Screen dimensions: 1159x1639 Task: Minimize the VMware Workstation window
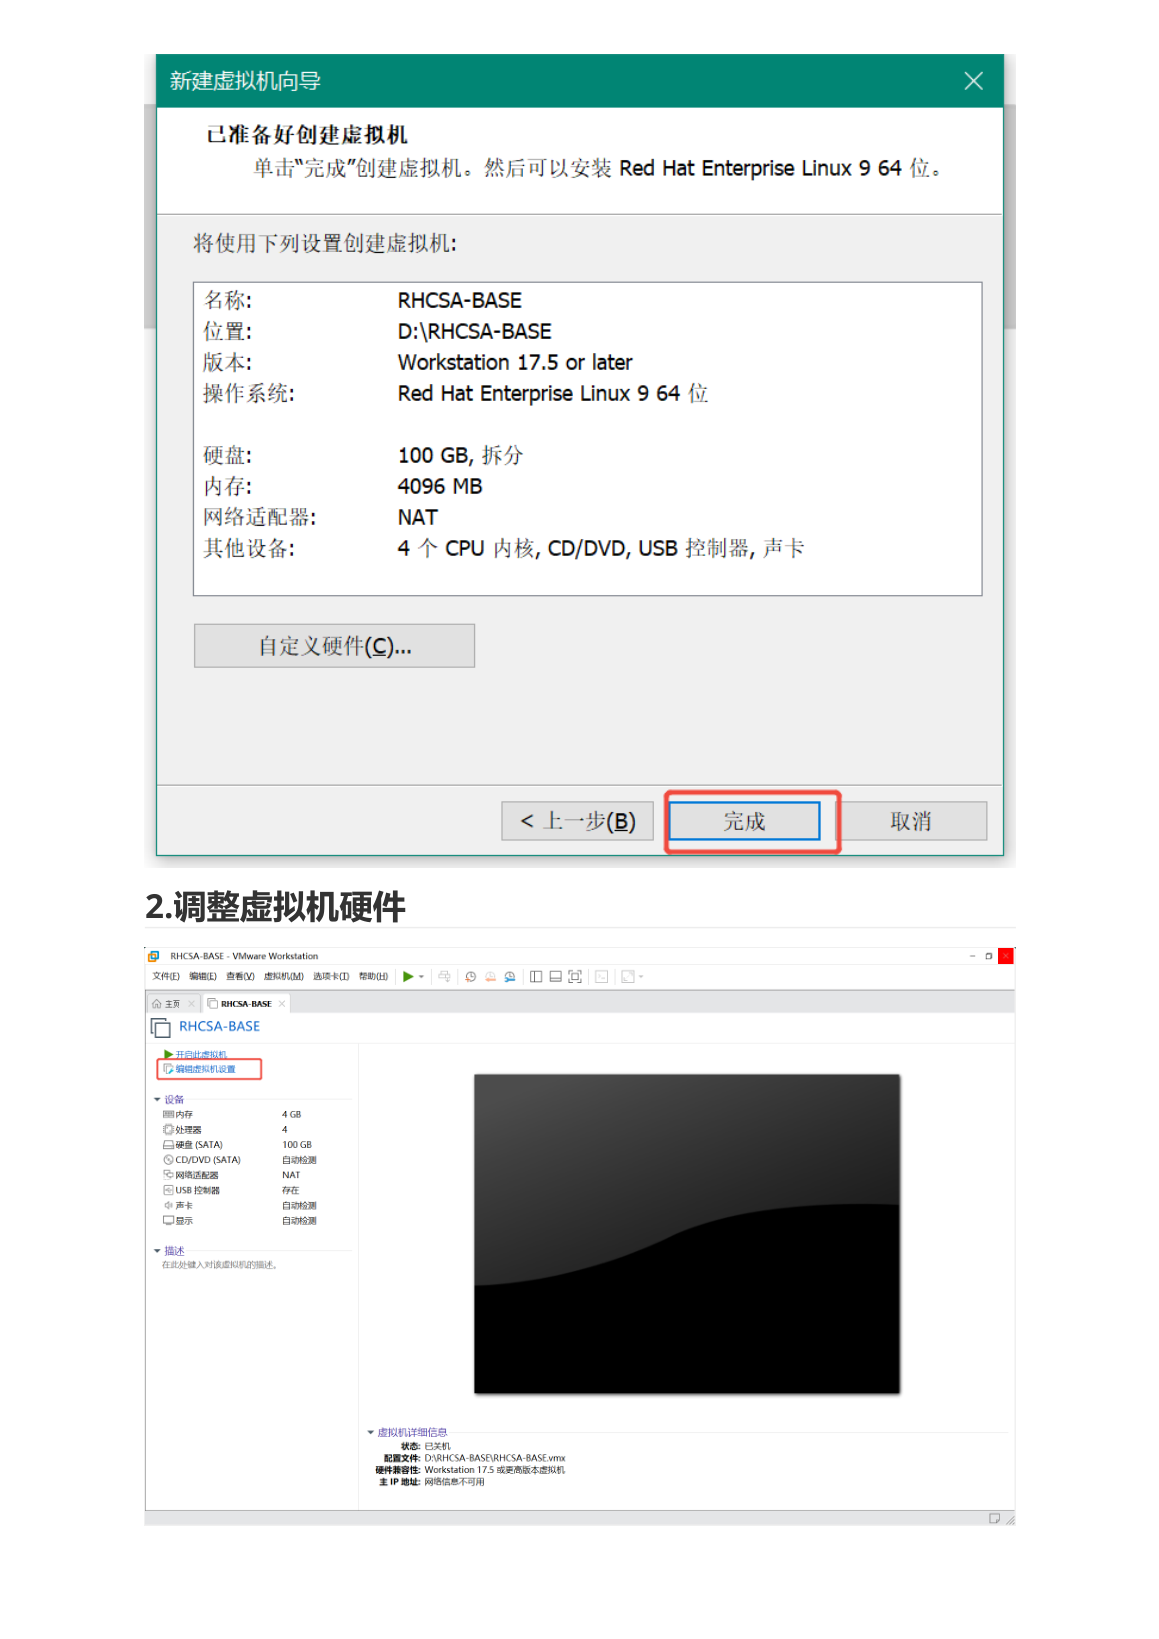972,956
